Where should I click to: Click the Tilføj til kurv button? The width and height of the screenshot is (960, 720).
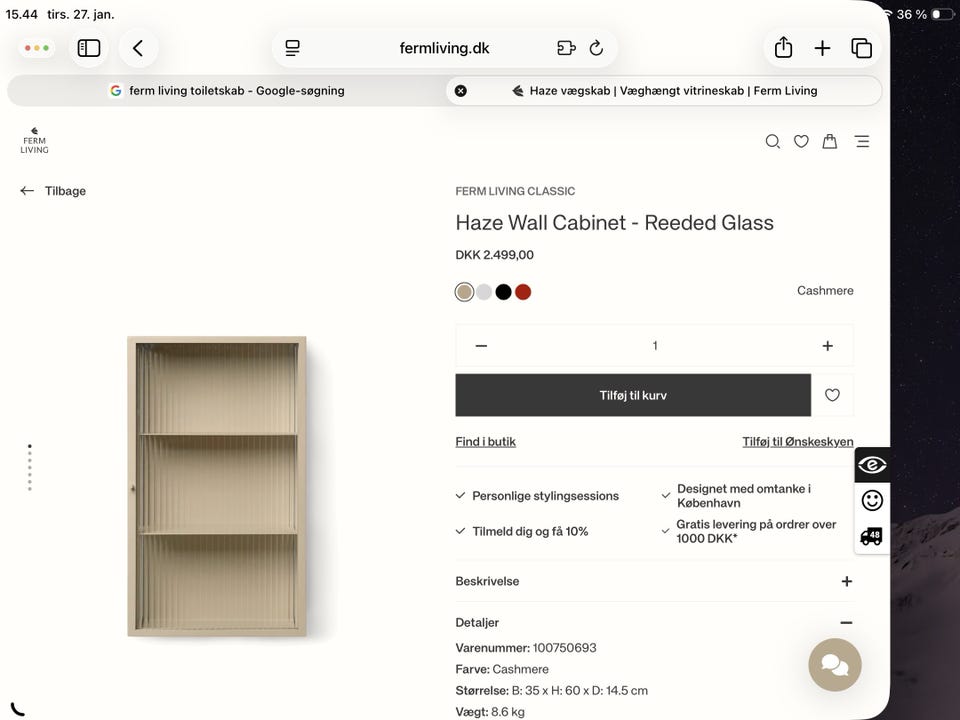point(632,395)
